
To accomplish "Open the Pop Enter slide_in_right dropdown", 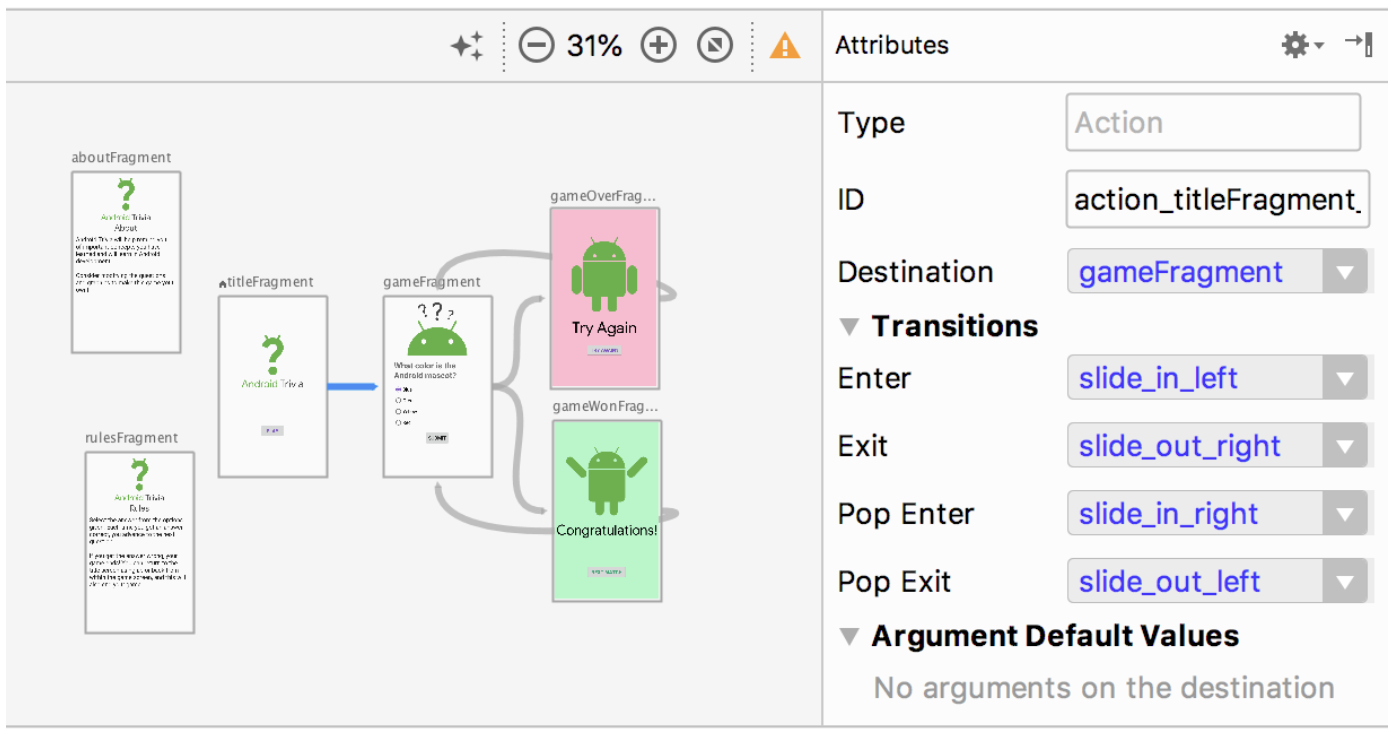I will [1343, 514].
